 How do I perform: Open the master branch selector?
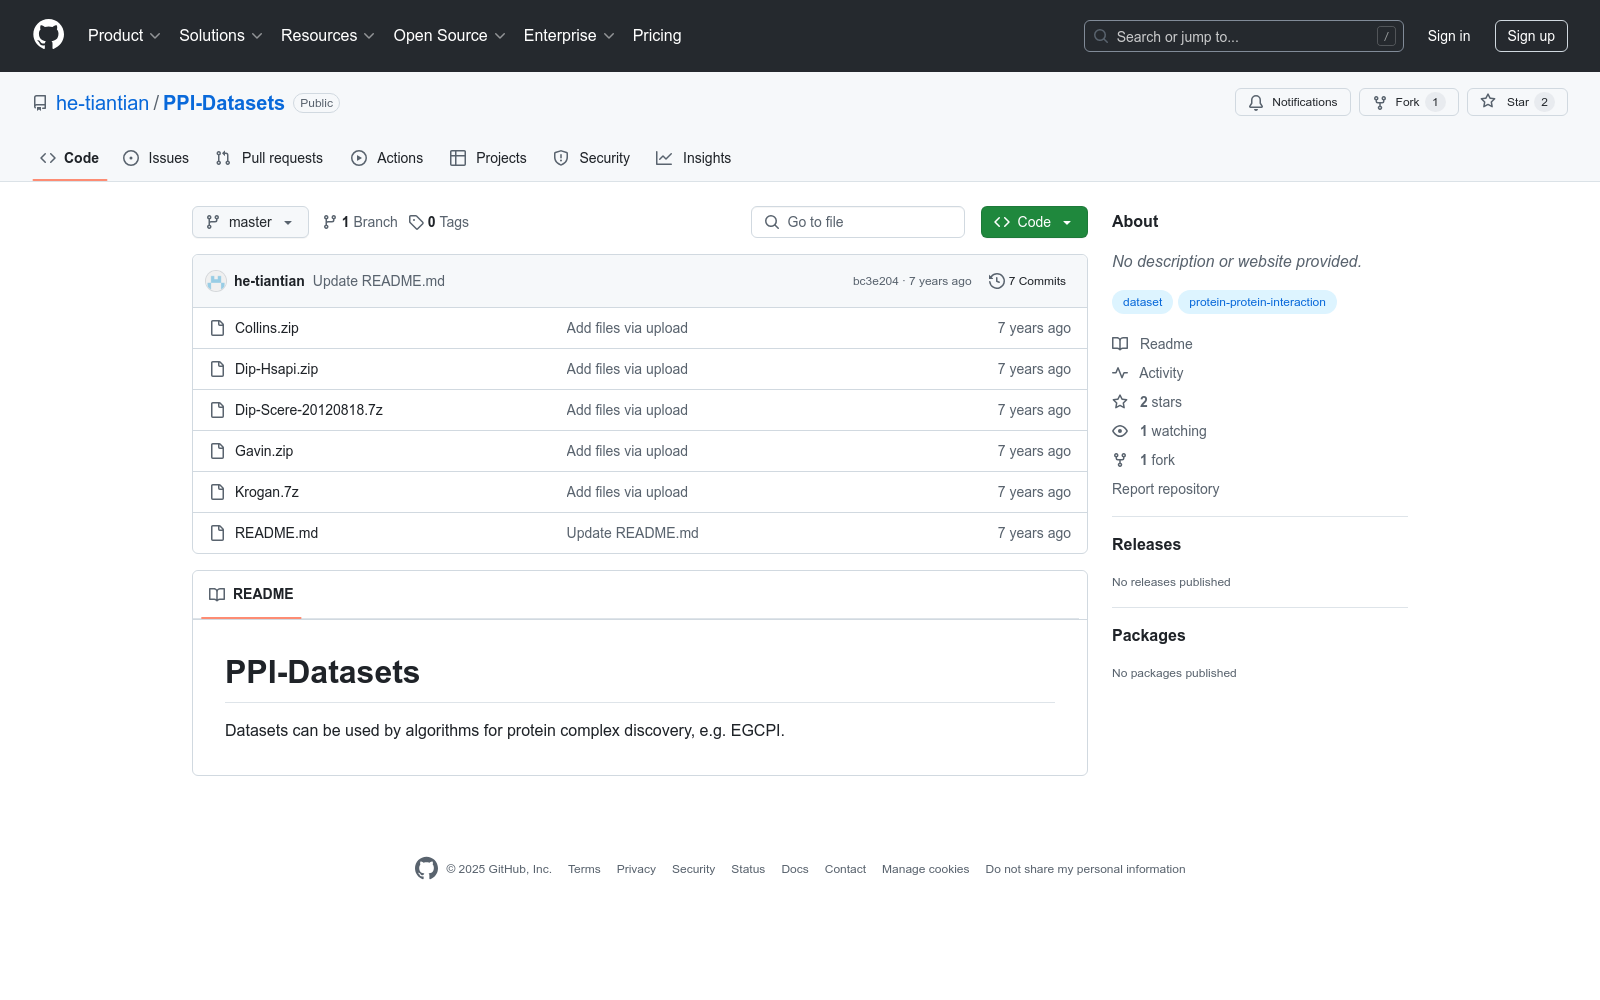(250, 222)
